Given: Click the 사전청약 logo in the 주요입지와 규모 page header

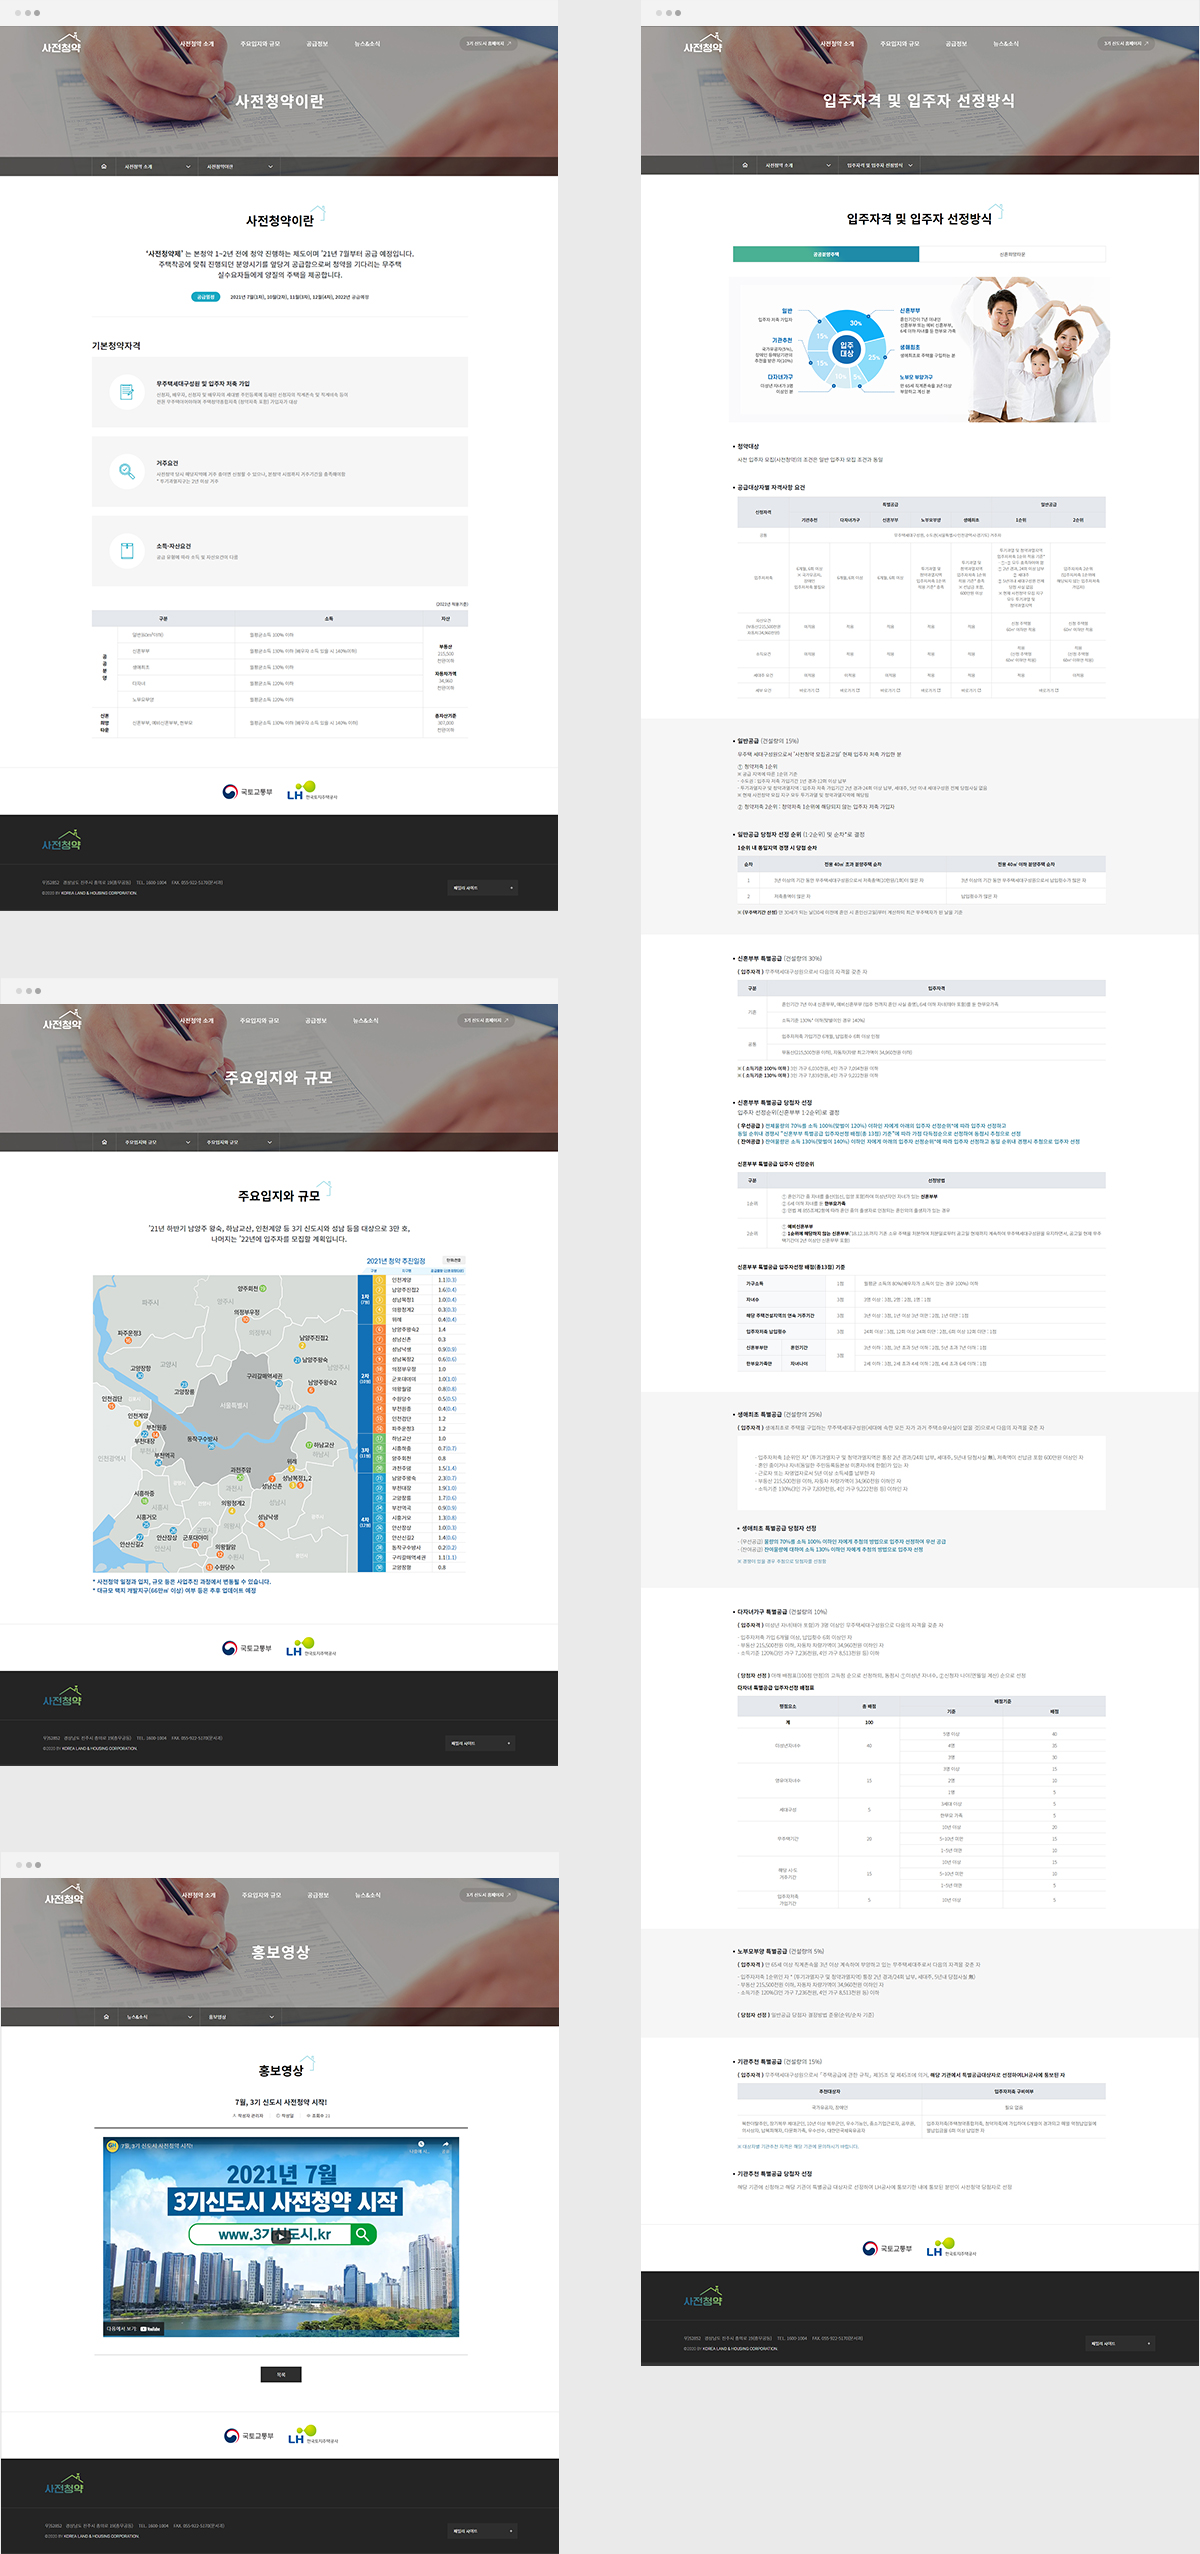Looking at the screenshot, I should point(62,1024).
